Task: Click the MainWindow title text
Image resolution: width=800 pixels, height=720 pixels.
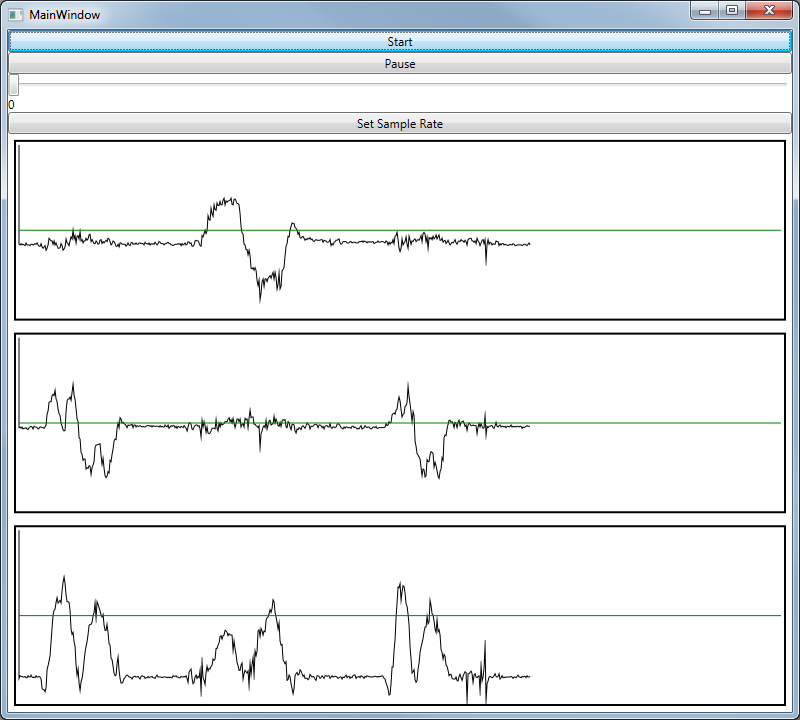Action: (64, 15)
